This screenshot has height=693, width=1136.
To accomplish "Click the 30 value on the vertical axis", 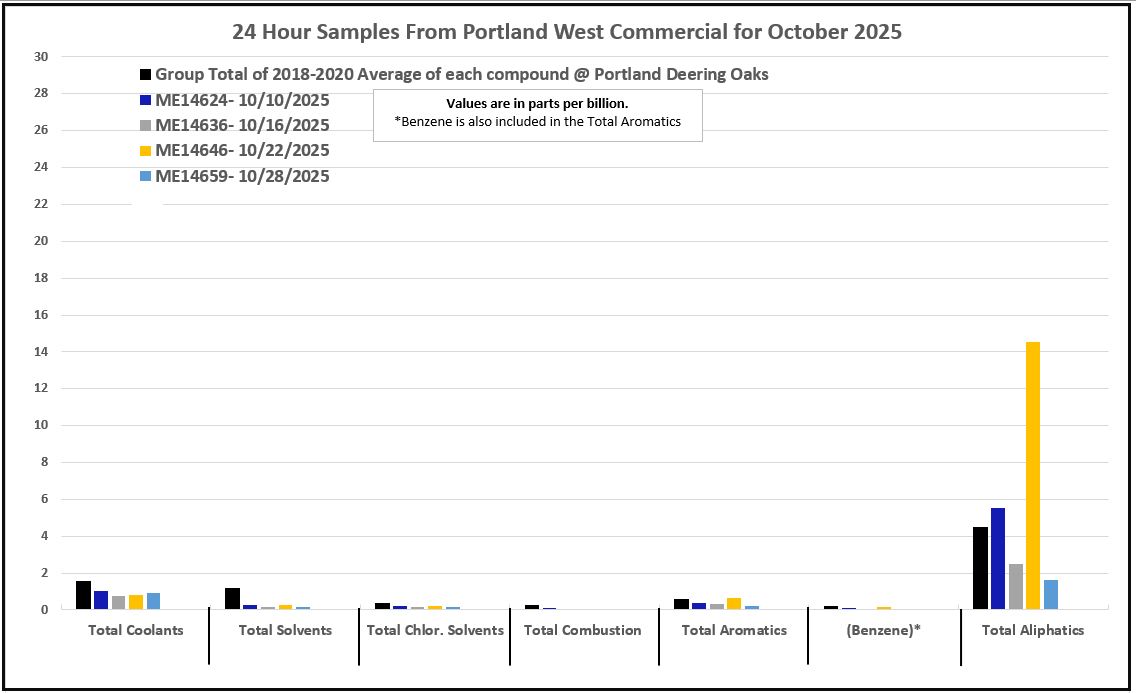I will pyautogui.click(x=42, y=57).
